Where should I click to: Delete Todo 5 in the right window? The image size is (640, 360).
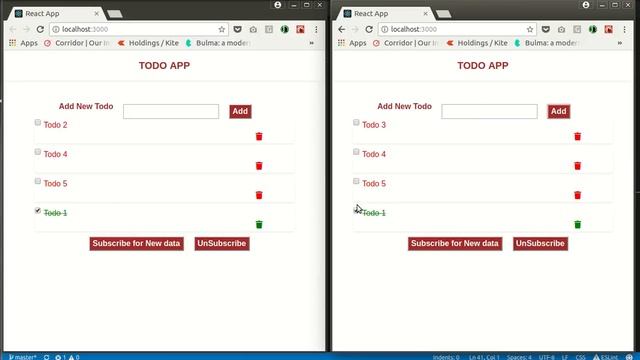click(578, 195)
